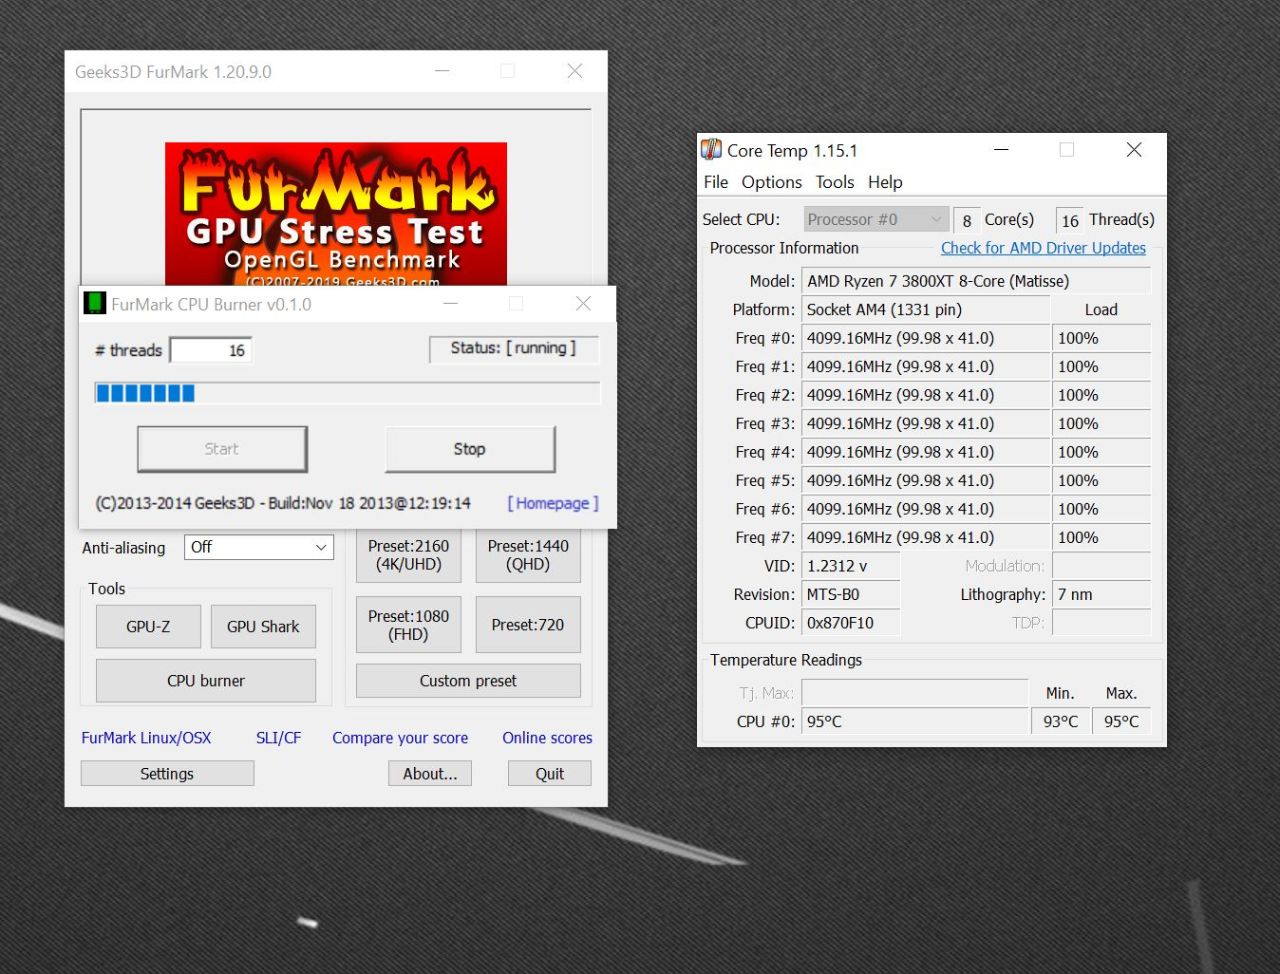
Task: Open the Tools menu in Core Temp
Action: pyautogui.click(x=834, y=182)
